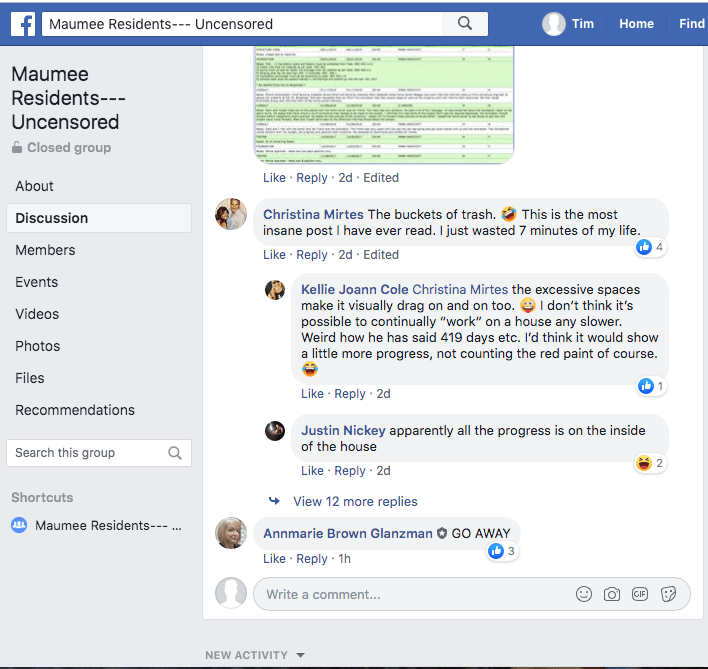Reply to Kellie Joann Cole's comment
Image resolution: width=708 pixels, height=669 pixels.
click(x=350, y=394)
